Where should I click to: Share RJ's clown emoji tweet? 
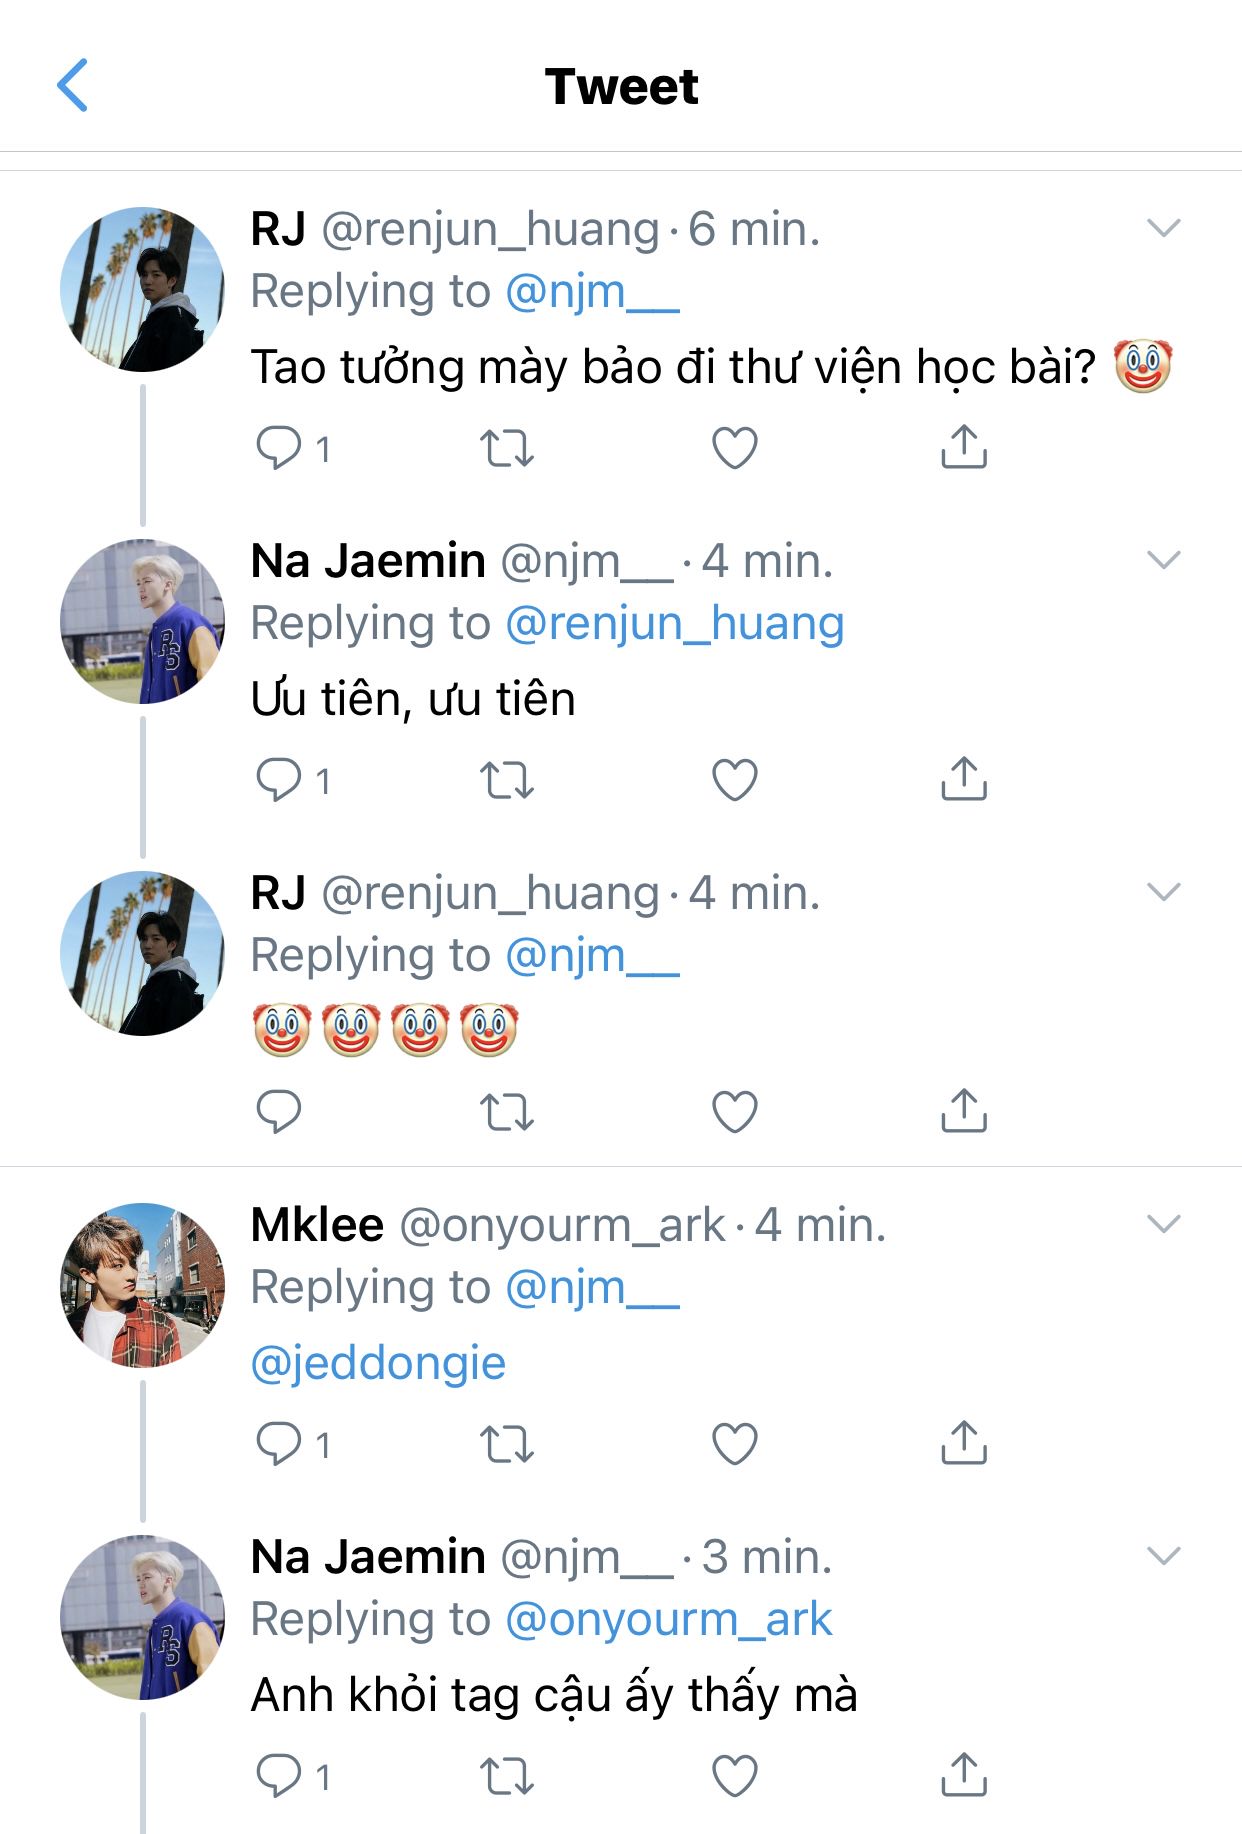click(x=963, y=1111)
